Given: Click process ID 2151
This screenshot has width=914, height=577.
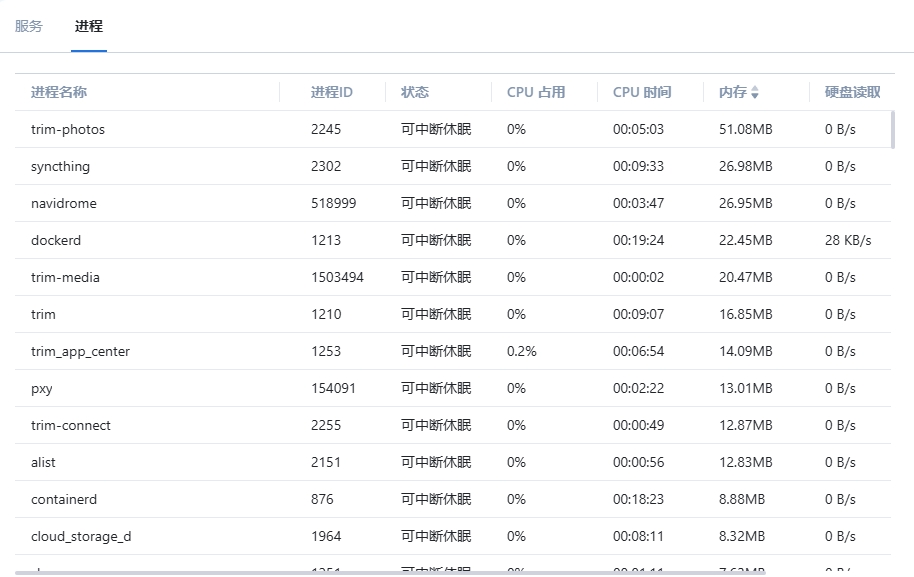Looking at the screenshot, I should (x=326, y=462).
